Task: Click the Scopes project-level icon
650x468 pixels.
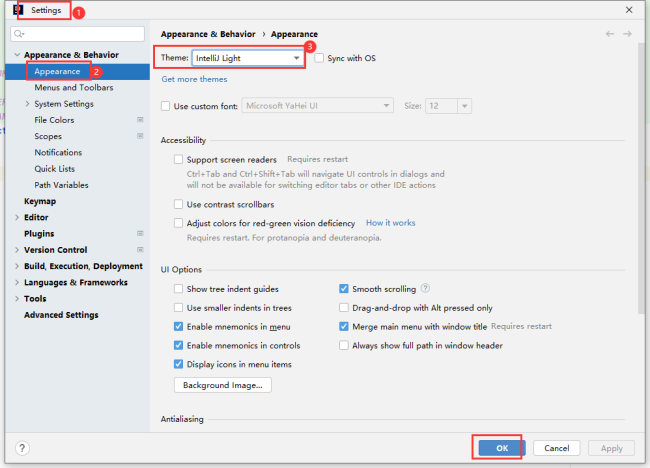Action: tap(140, 136)
